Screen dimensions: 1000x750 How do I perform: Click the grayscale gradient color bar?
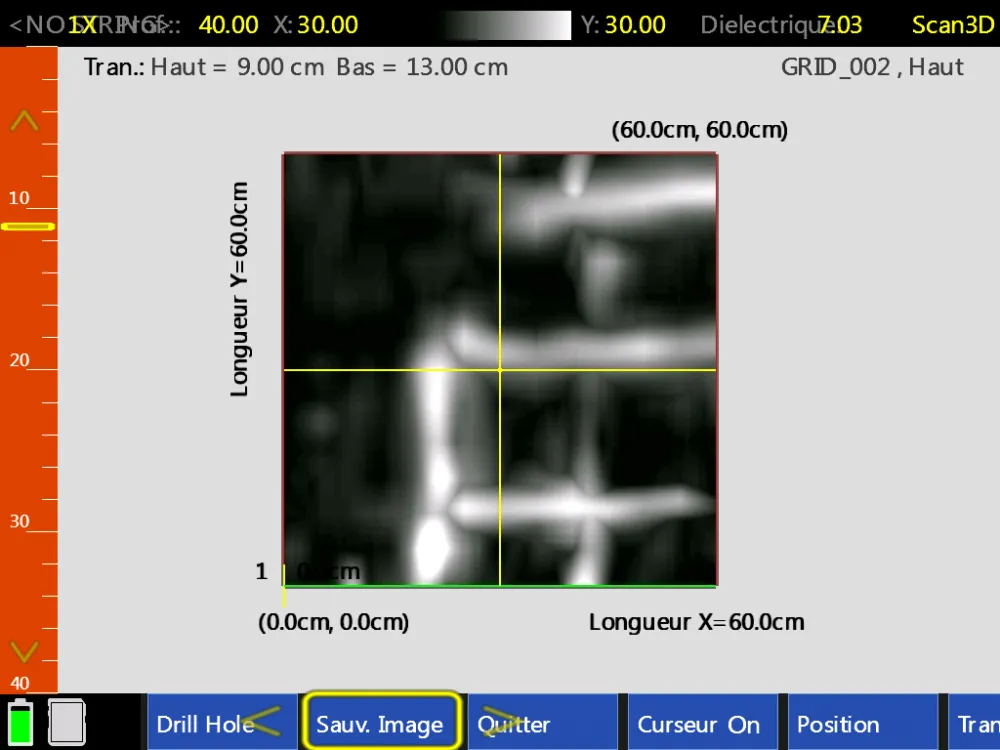coord(505,25)
